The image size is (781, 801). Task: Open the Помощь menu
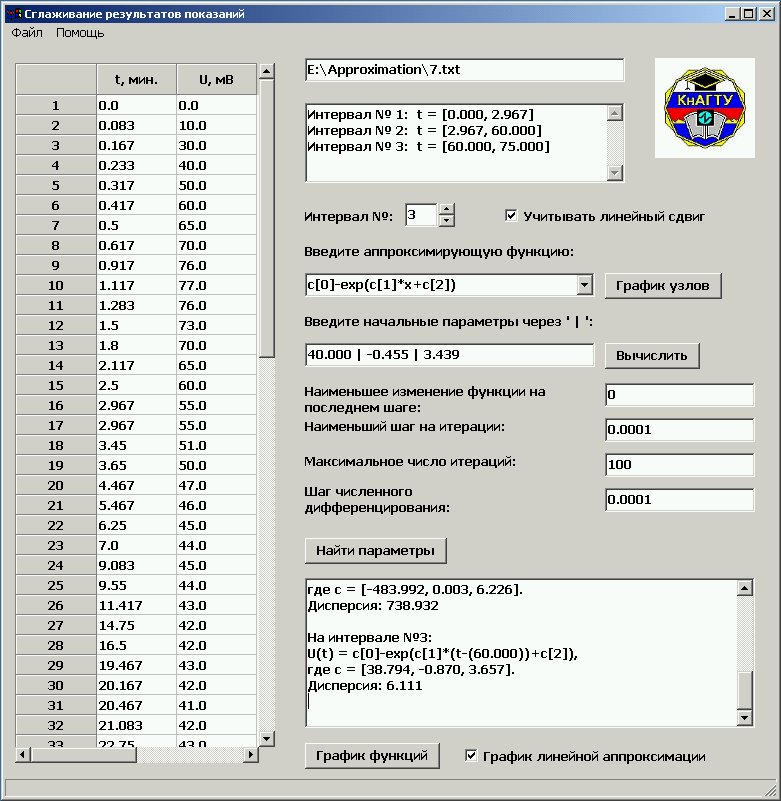click(x=80, y=33)
